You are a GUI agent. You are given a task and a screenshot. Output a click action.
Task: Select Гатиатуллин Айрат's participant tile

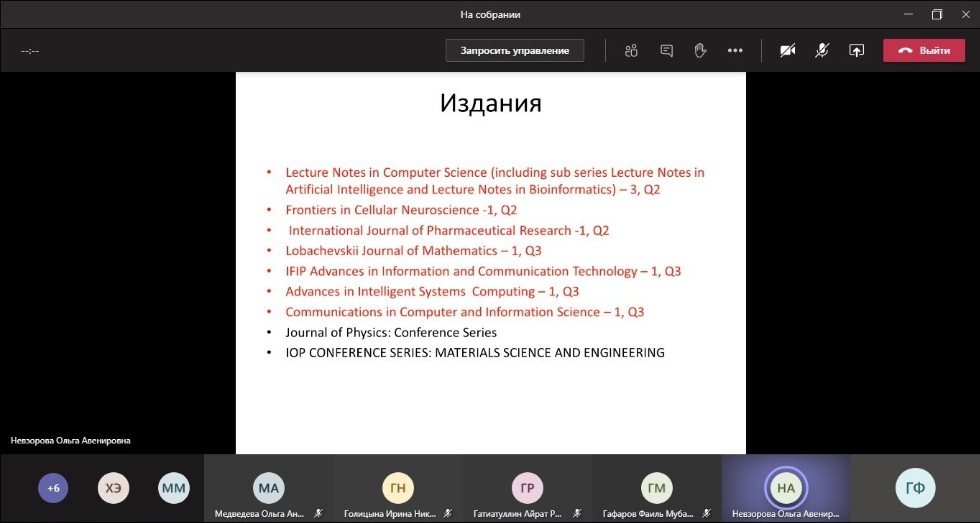526,489
